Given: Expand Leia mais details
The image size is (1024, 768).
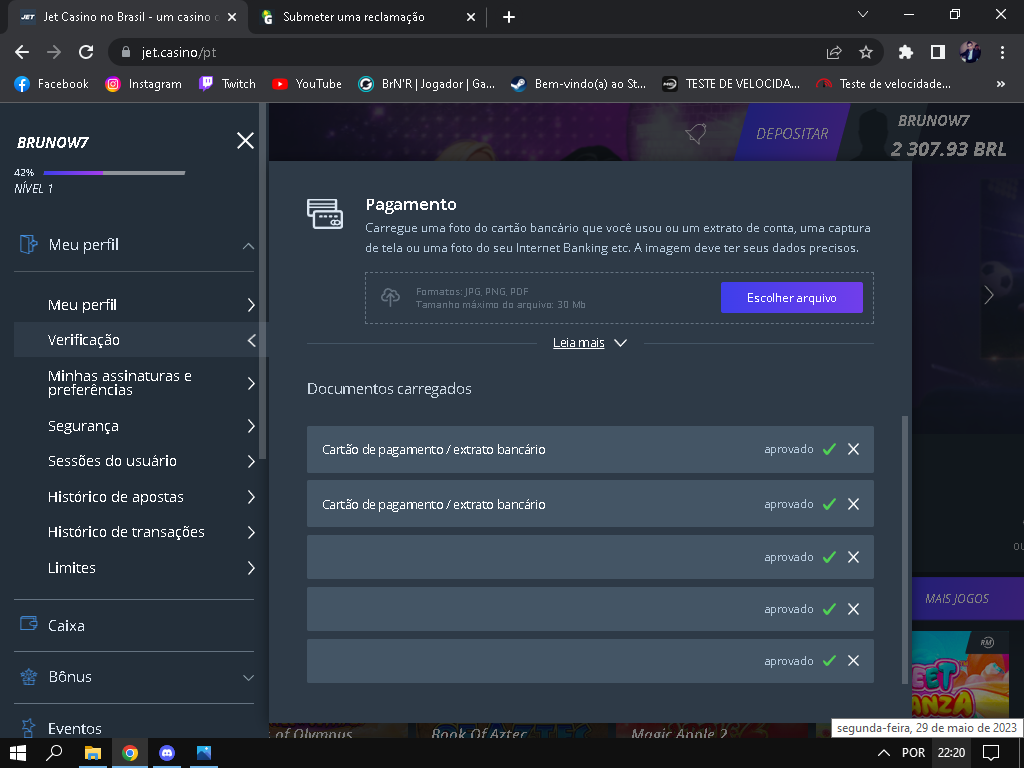Looking at the screenshot, I should pyautogui.click(x=590, y=343).
